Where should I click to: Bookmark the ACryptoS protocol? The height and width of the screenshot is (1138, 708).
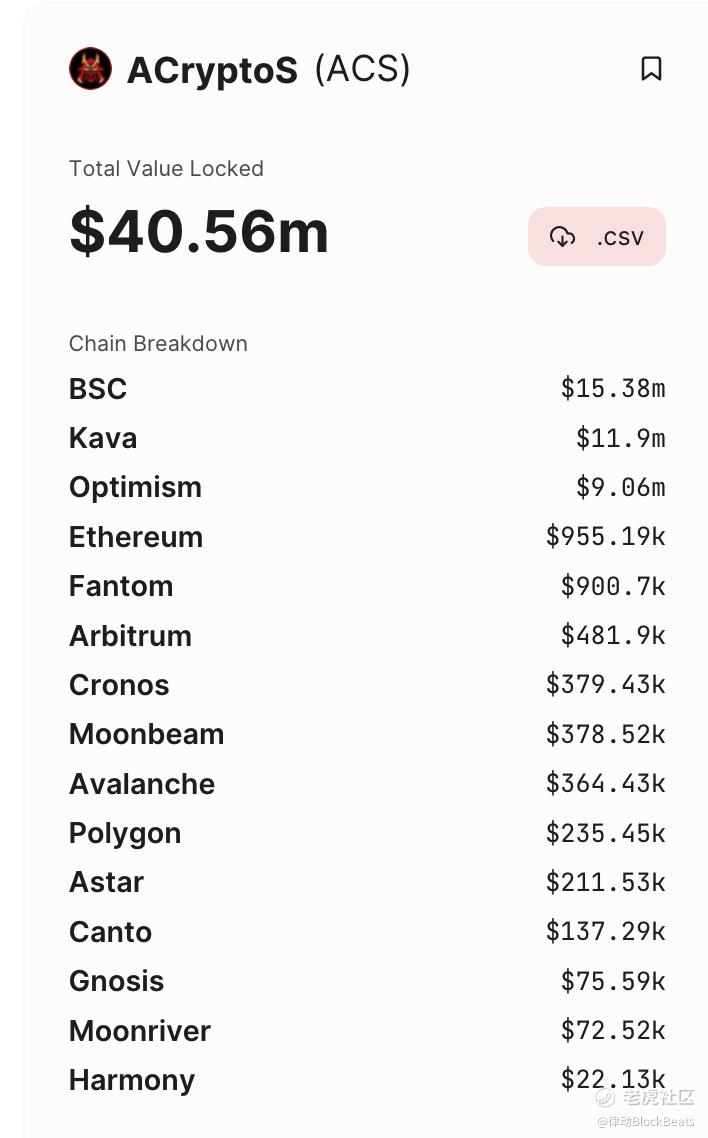pyautogui.click(x=651, y=69)
